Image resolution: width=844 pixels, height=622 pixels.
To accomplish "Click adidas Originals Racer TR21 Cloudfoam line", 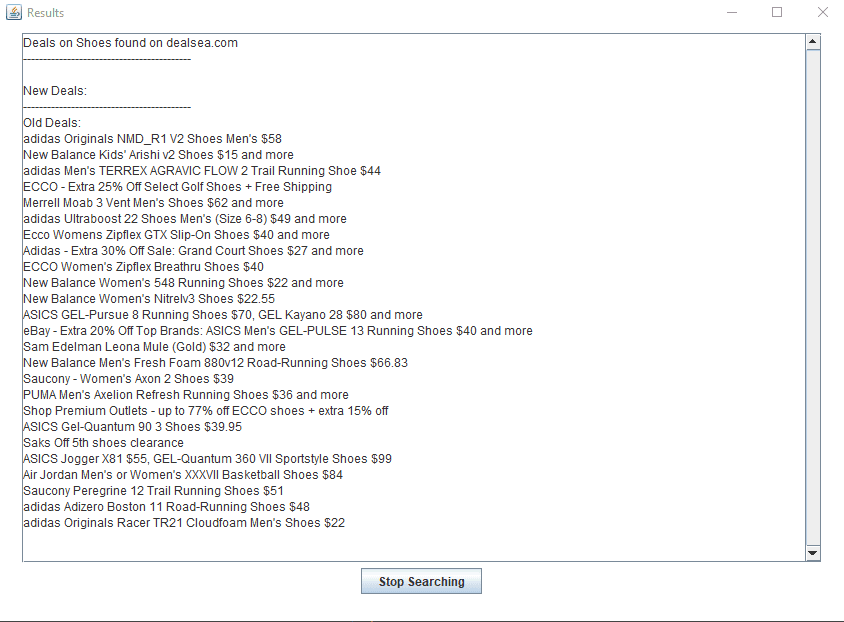I will coord(184,523).
